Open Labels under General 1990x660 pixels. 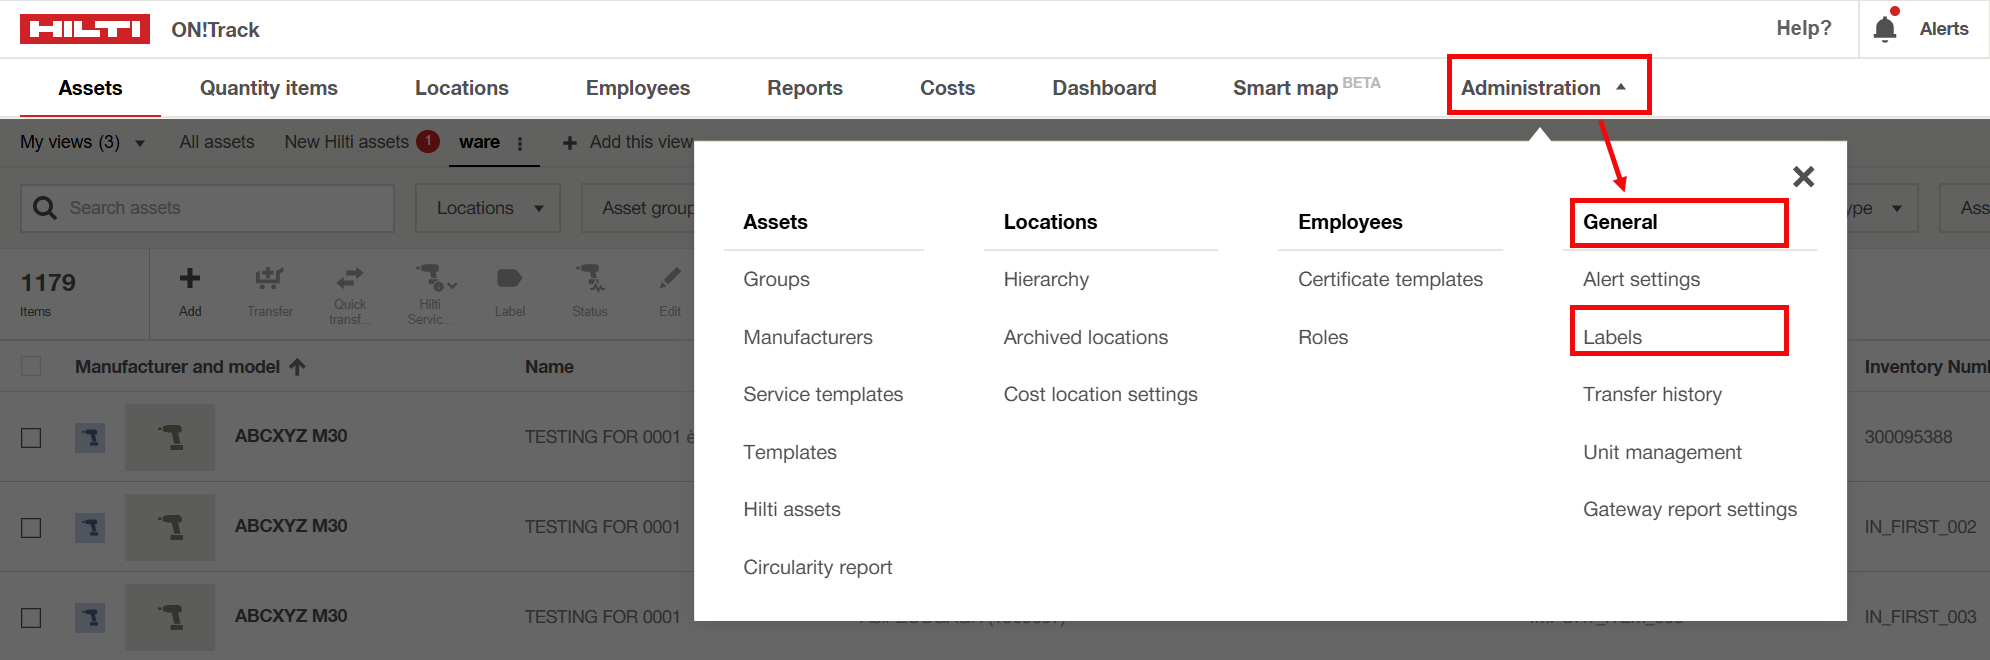1612,337
